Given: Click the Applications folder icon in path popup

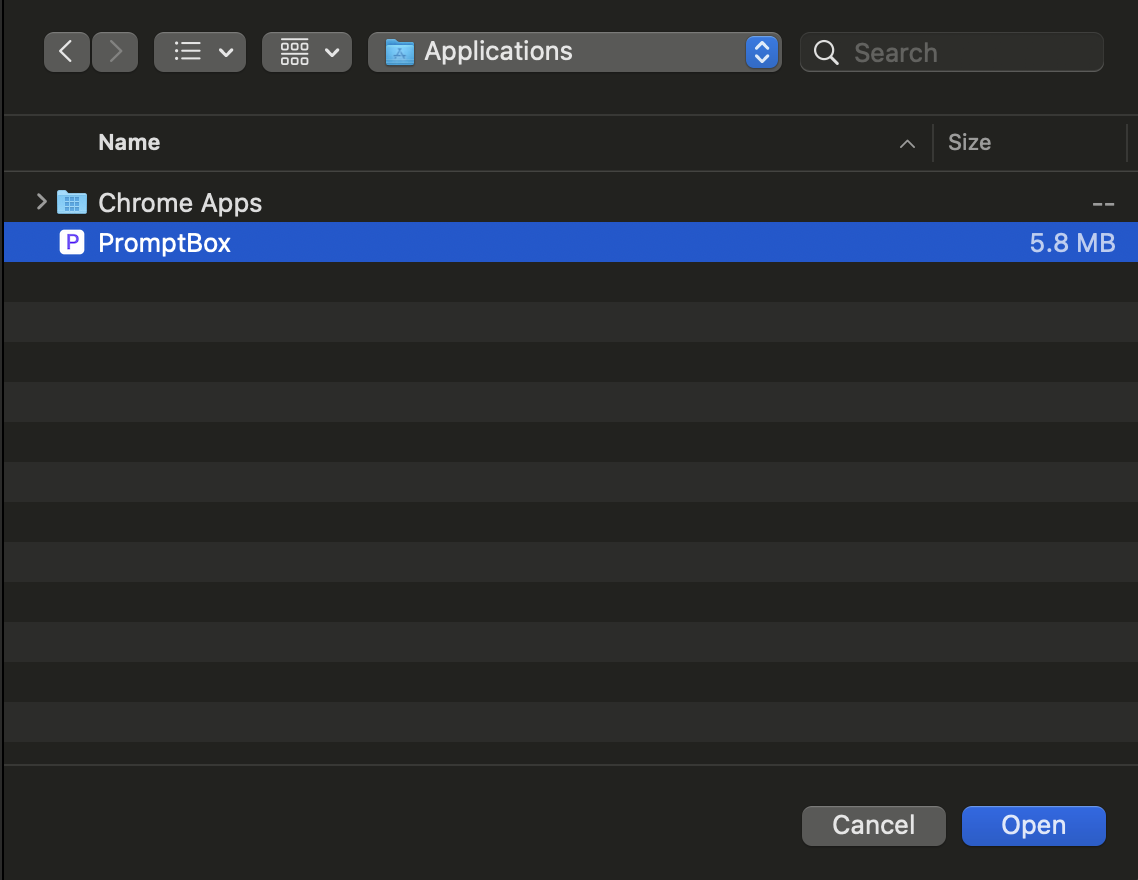Looking at the screenshot, I should 400,52.
